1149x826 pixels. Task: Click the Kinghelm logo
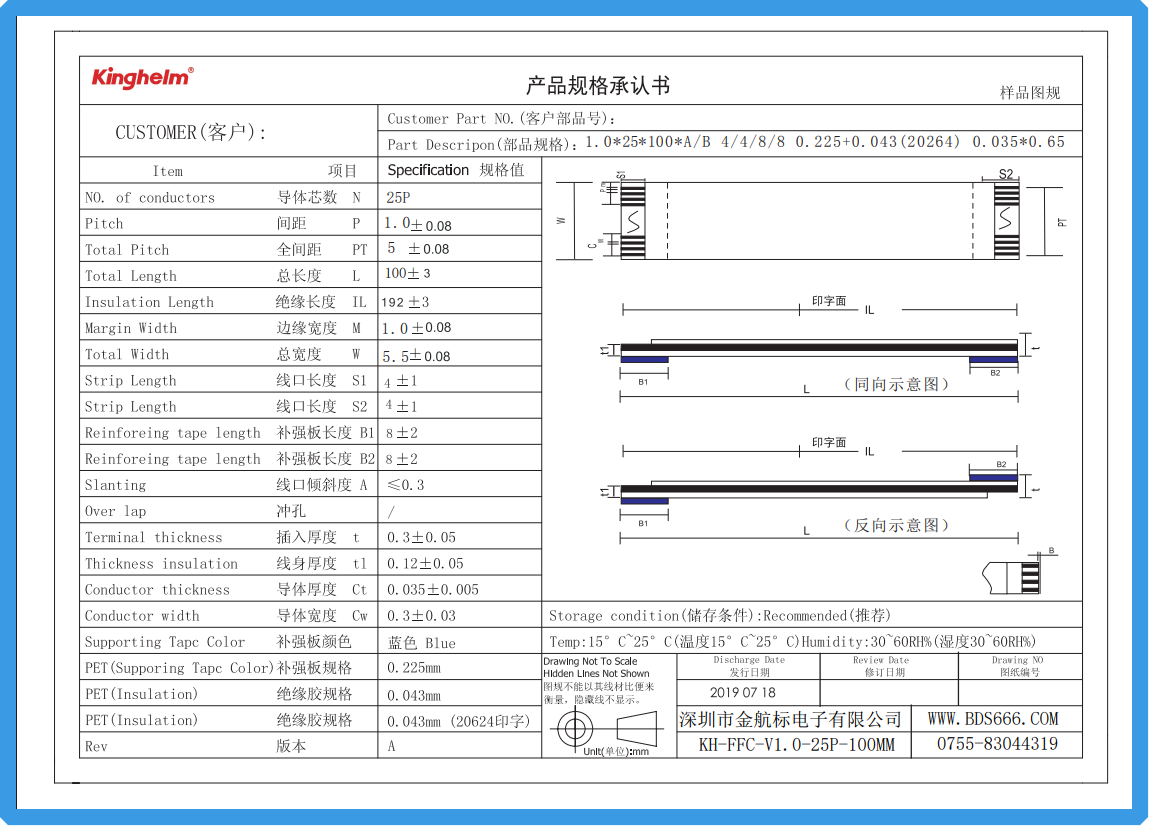(142, 78)
